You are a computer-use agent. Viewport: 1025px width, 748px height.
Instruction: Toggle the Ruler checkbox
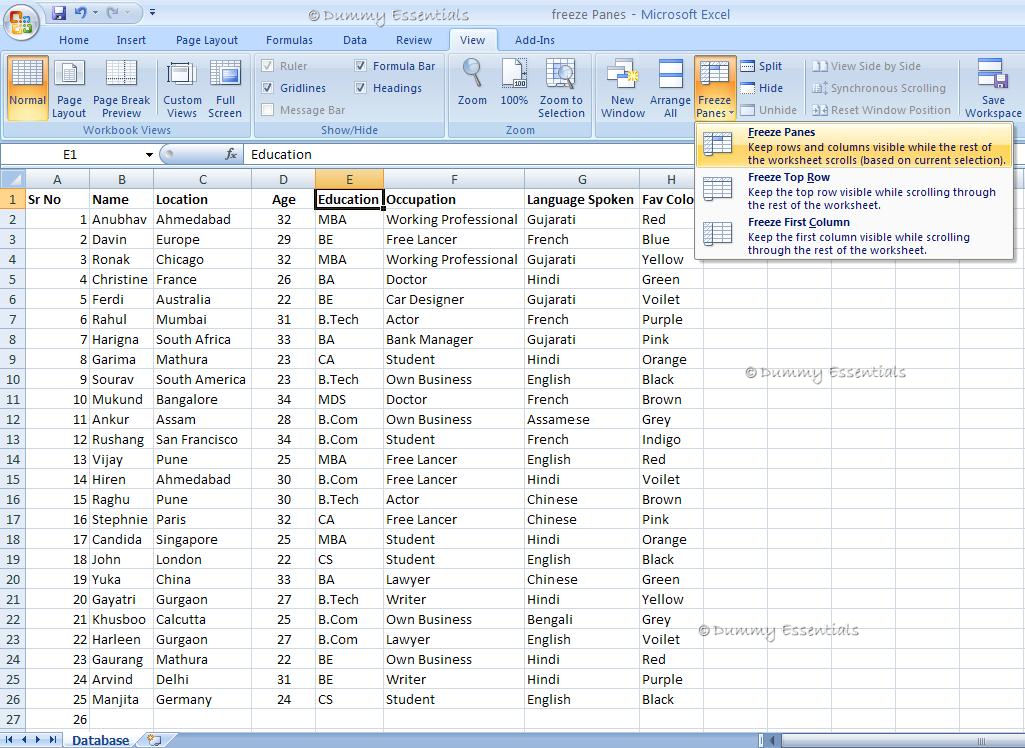point(267,66)
